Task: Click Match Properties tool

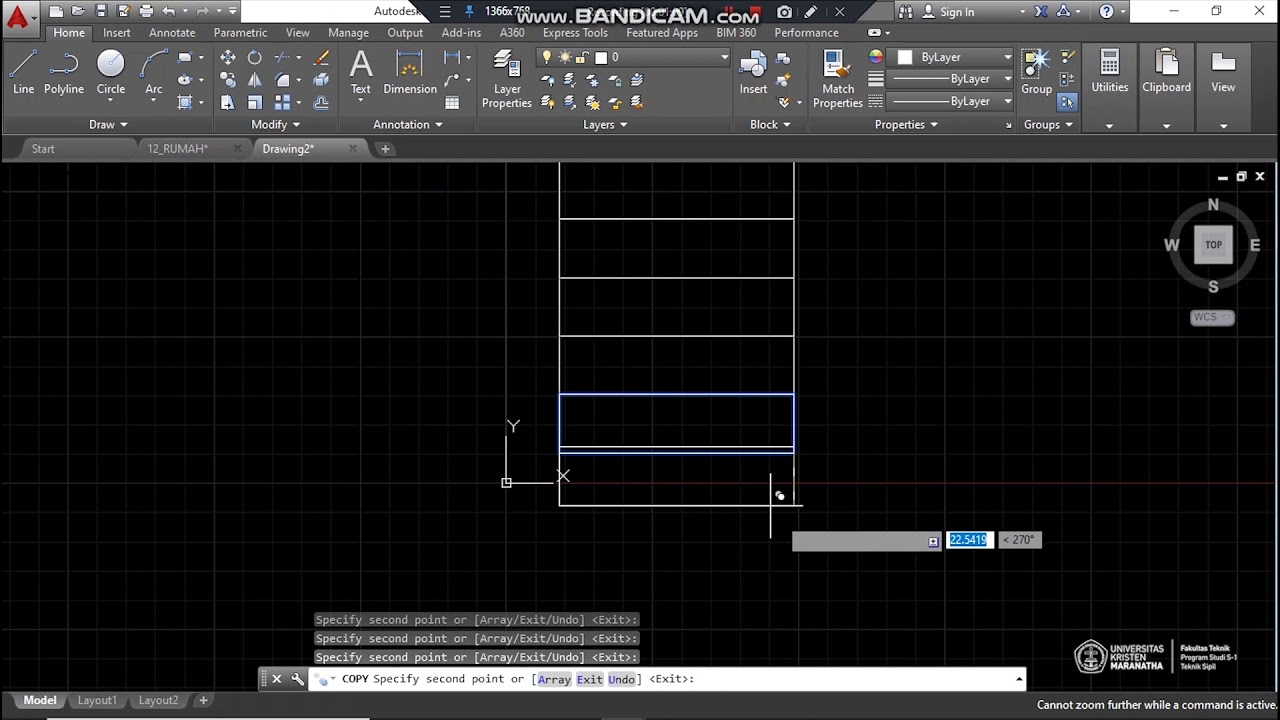Action: coord(838,79)
